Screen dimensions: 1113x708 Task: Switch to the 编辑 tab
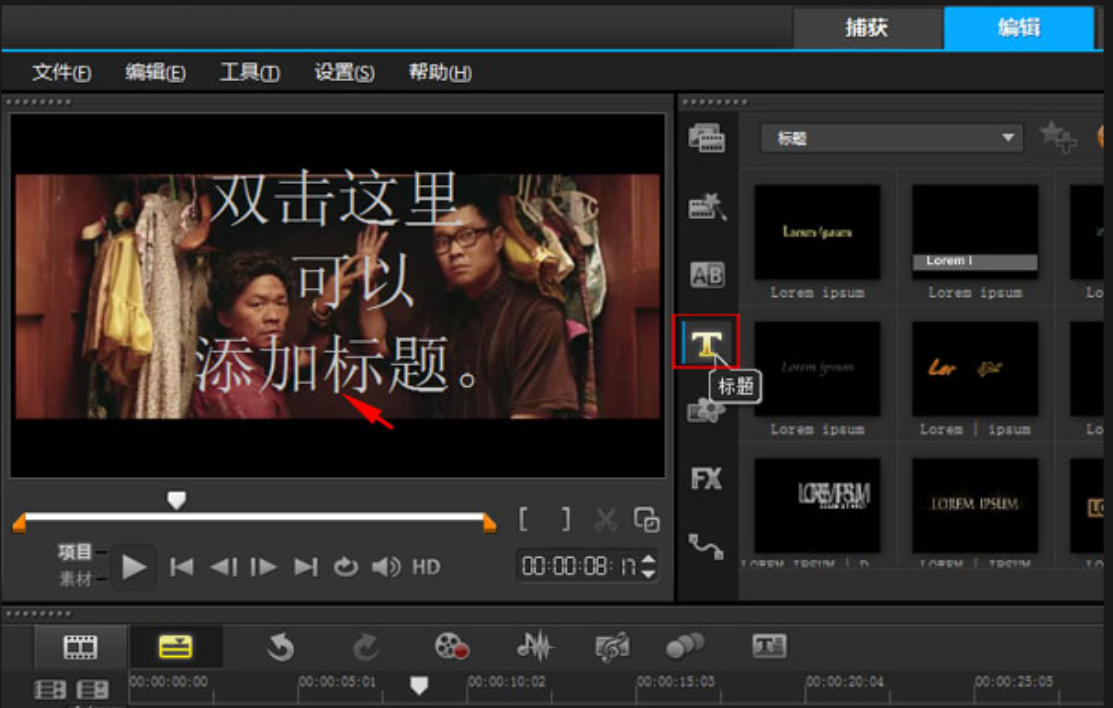click(x=1019, y=28)
